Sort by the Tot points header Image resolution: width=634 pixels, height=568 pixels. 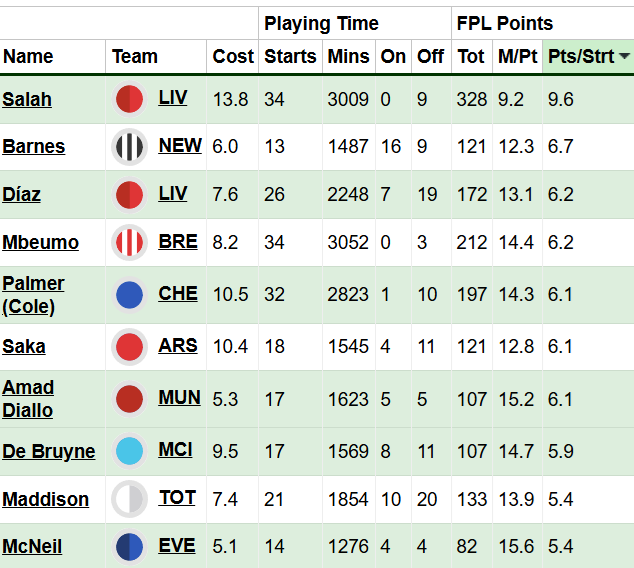tap(471, 57)
